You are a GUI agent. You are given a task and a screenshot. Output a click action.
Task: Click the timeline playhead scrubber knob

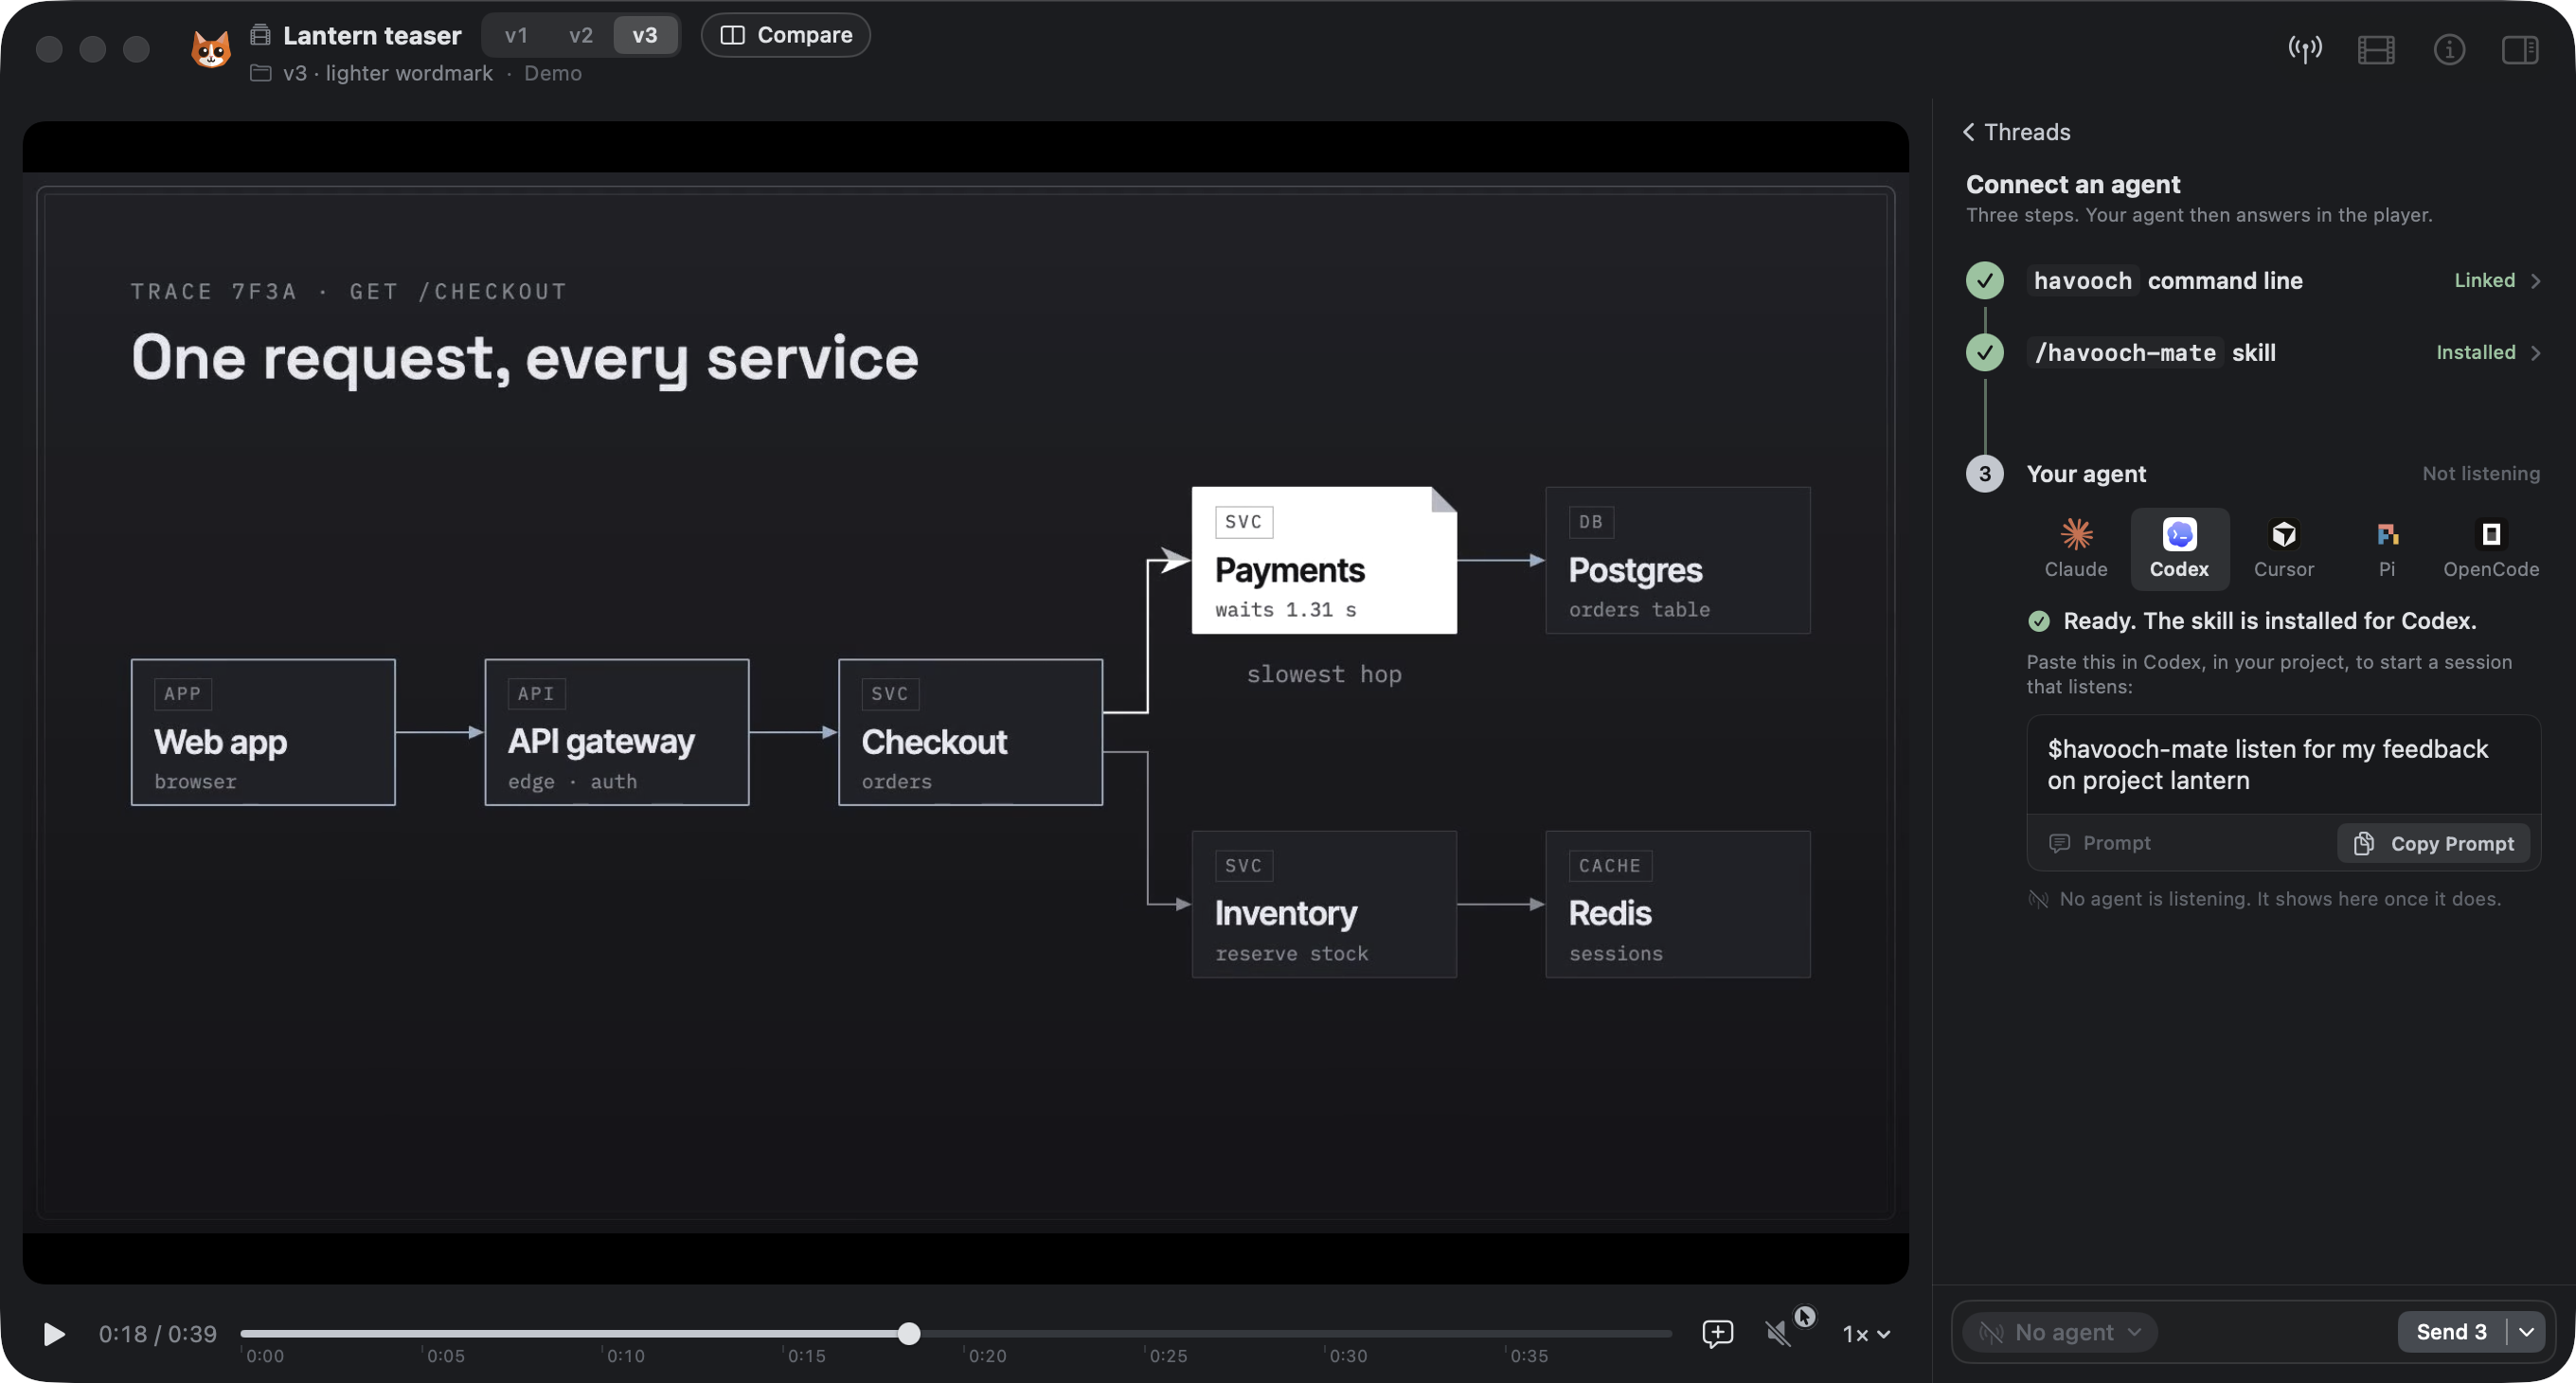coord(908,1333)
